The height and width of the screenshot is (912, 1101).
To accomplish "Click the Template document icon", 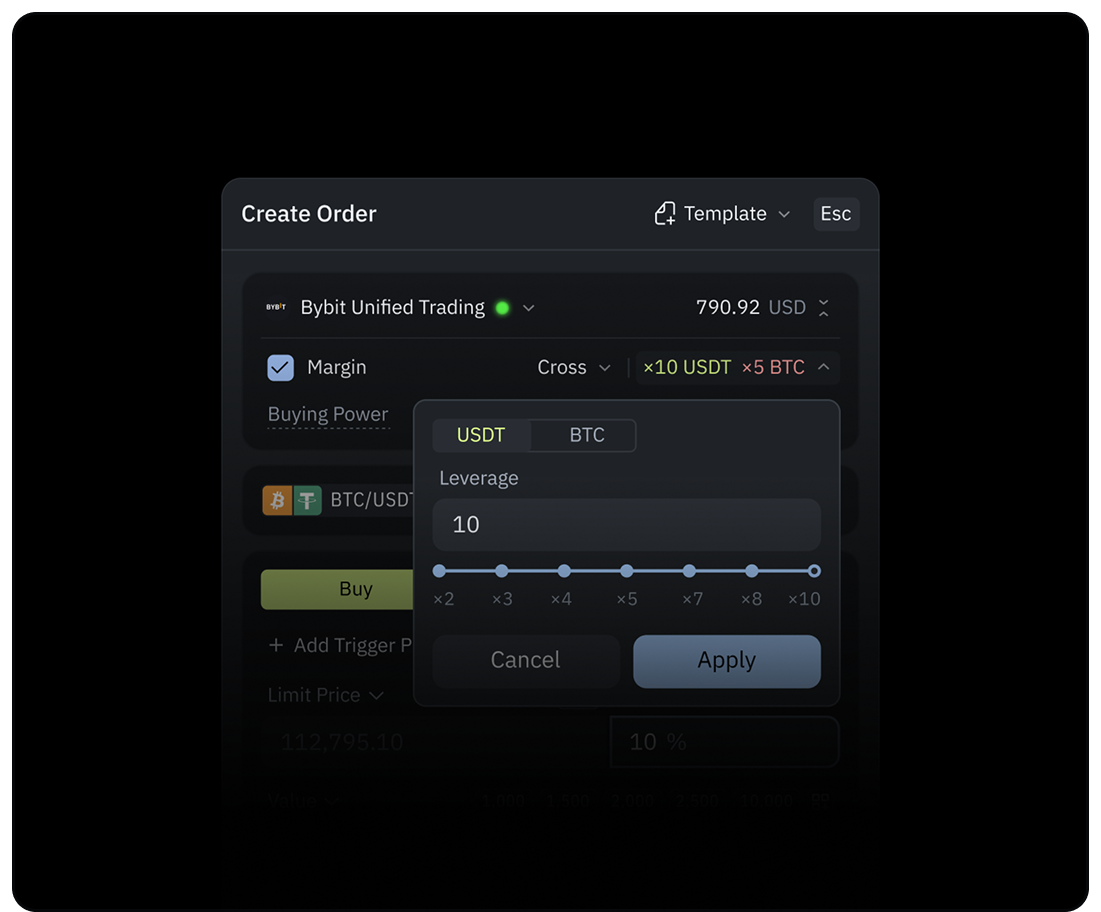I will [x=664, y=213].
